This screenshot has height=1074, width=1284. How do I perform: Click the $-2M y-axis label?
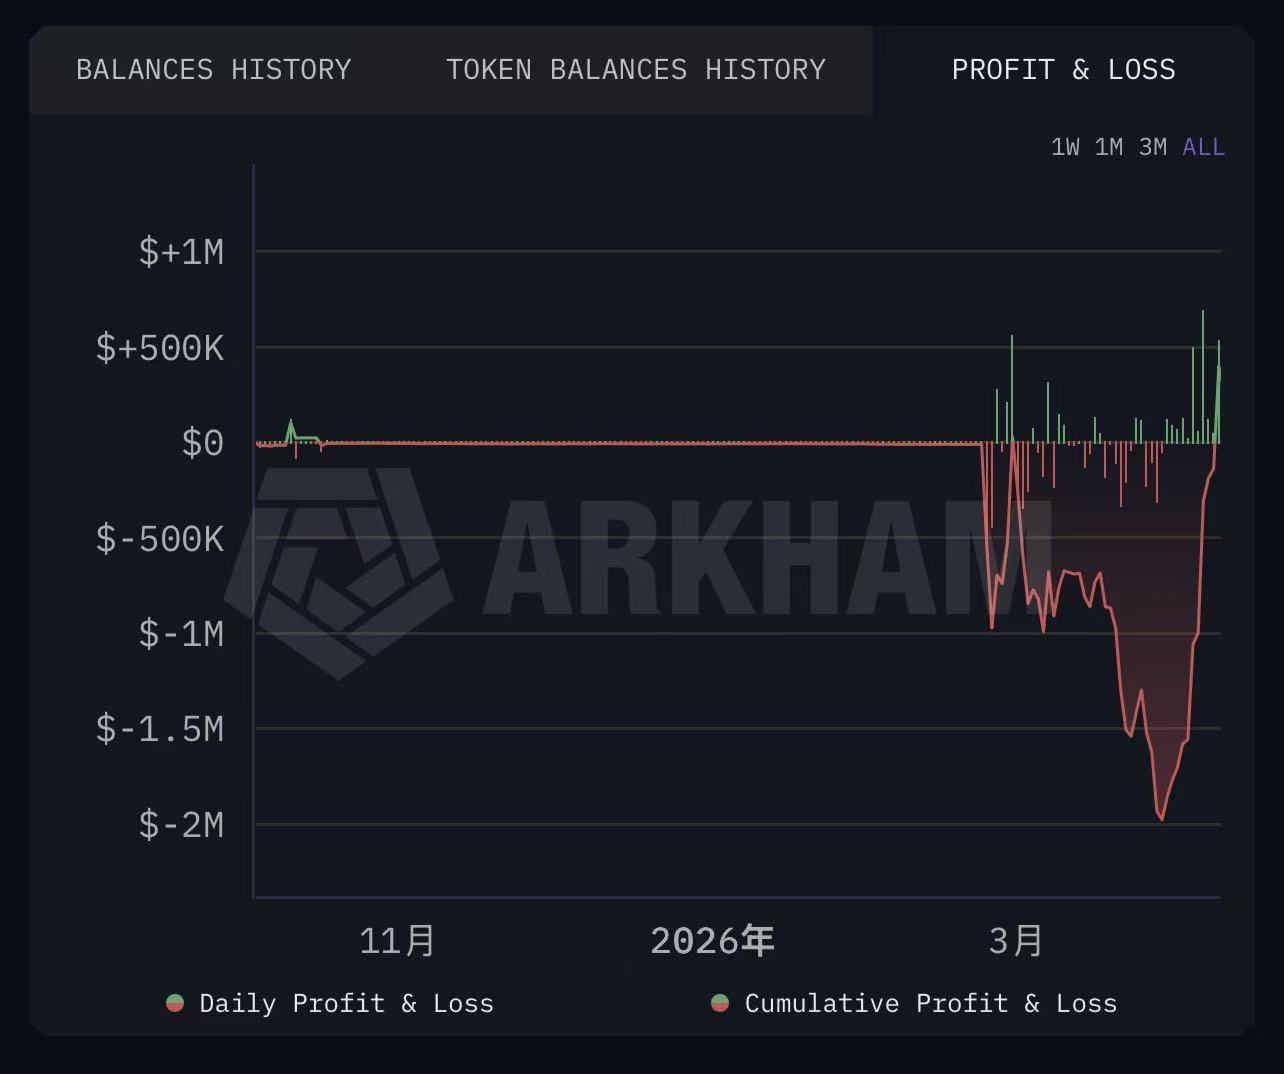pyautogui.click(x=181, y=825)
